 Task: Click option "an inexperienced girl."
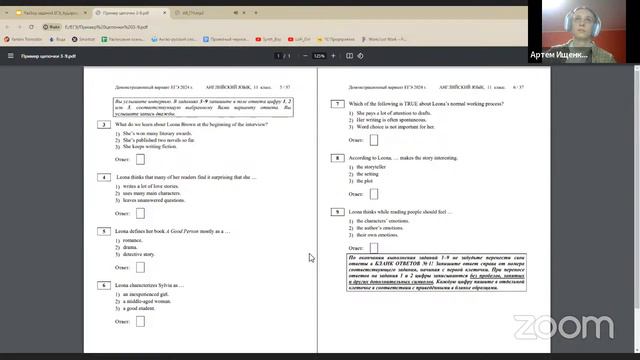[x=146, y=294]
